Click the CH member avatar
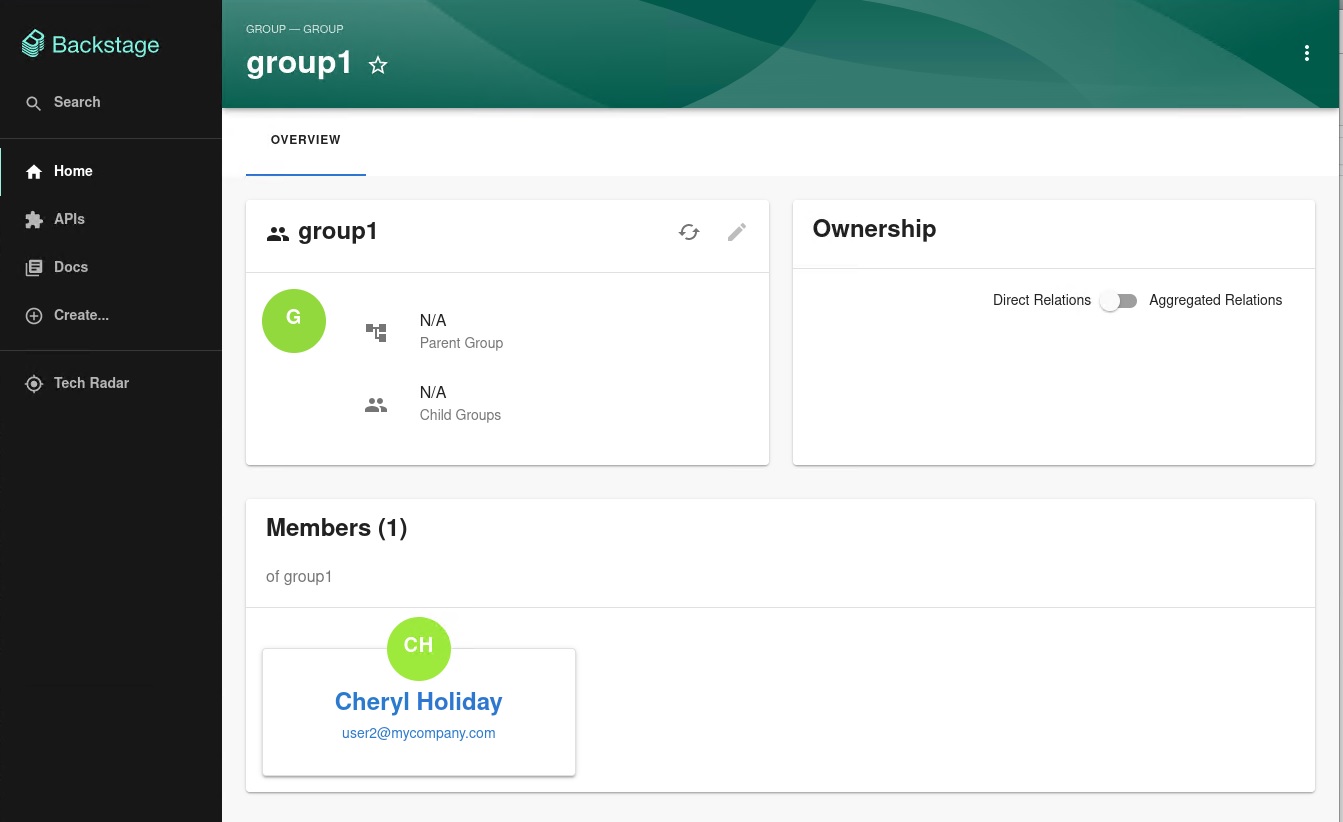 (418, 648)
